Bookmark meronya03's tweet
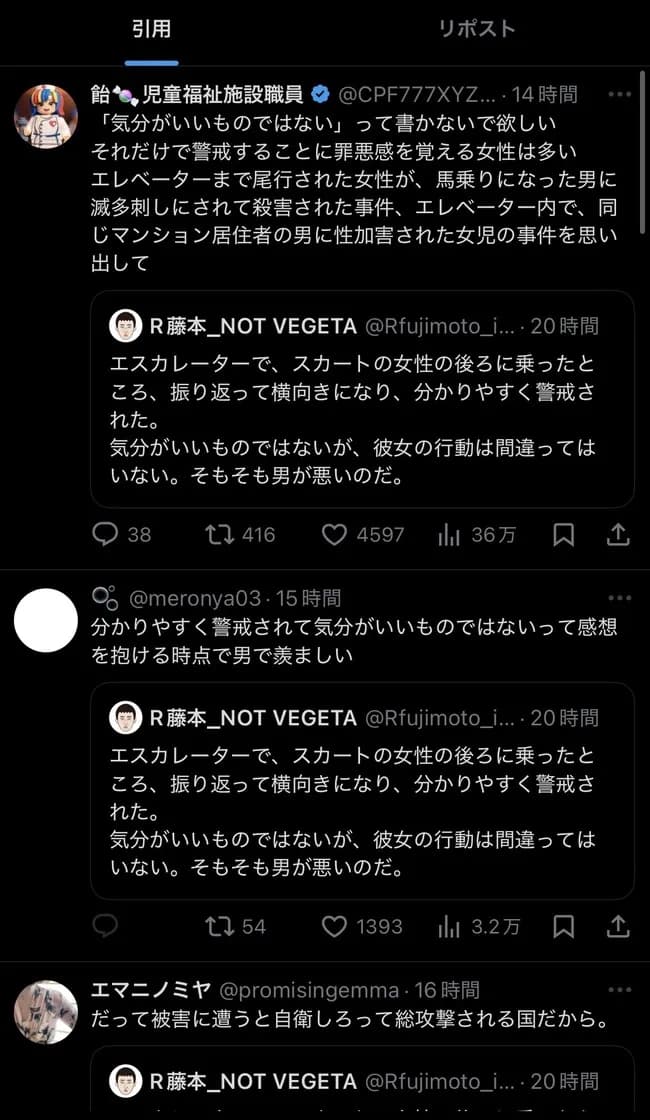650x1120 pixels. [x=562, y=926]
